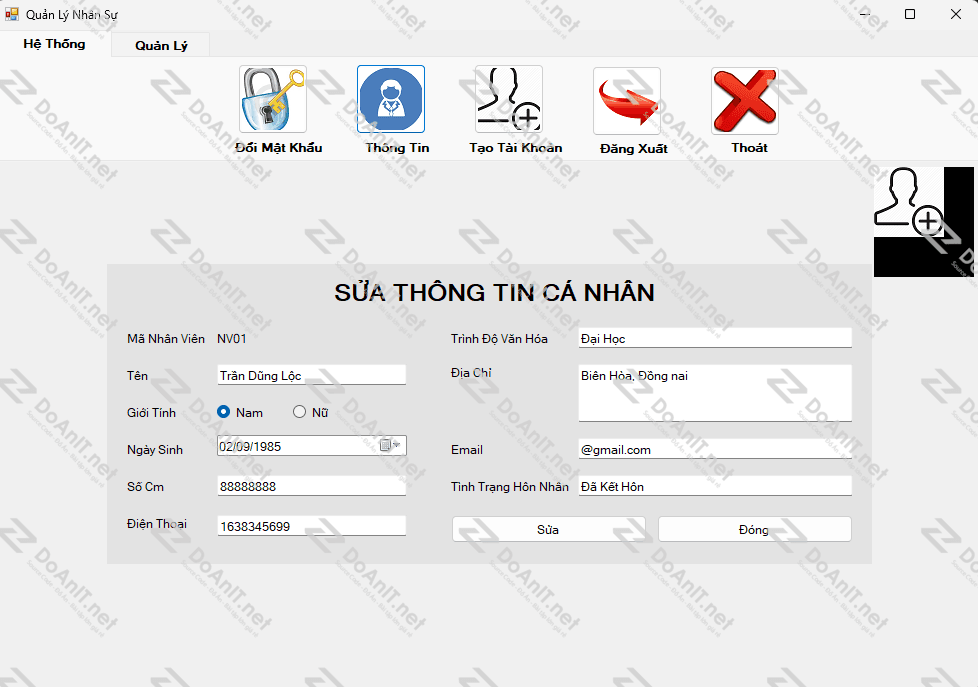
Task: Click the Địa Chỉ text area
Action: pyautogui.click(x=715, y=393)
